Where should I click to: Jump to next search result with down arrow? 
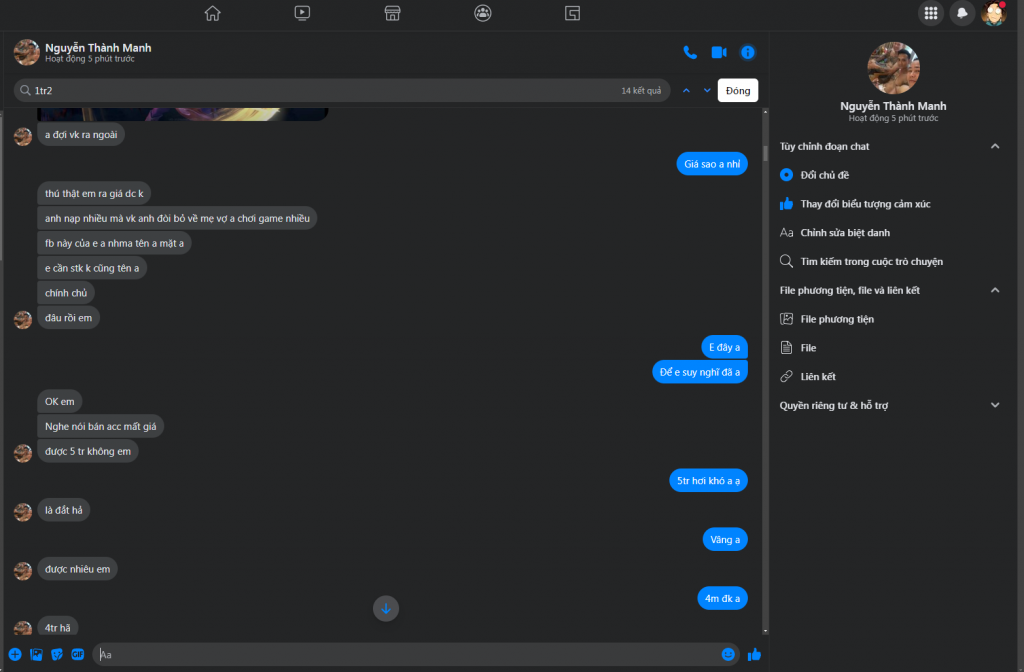(x=707, y=90)
